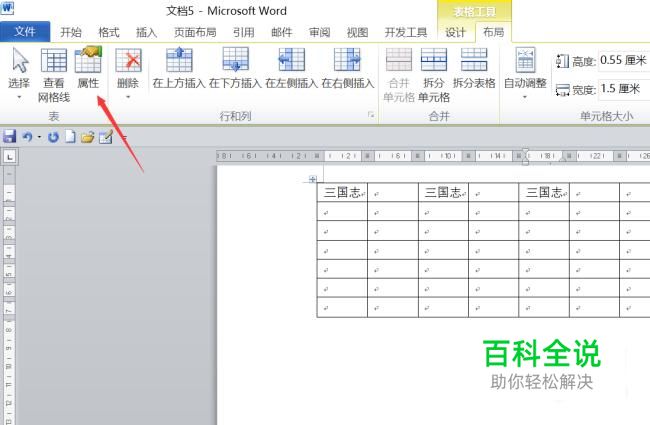This screenshot has width=650, height=425.
Task: Click the second 三国志 table cell
Action: tap(443, 192)
